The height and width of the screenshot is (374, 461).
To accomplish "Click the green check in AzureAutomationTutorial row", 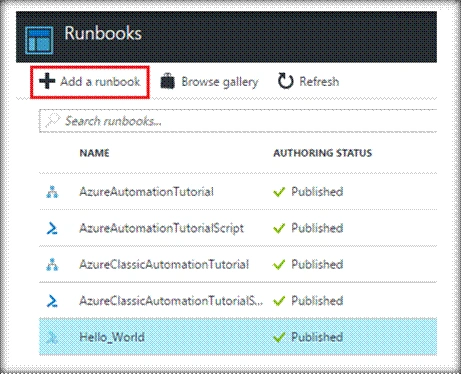I will click(x=279, y=192).
